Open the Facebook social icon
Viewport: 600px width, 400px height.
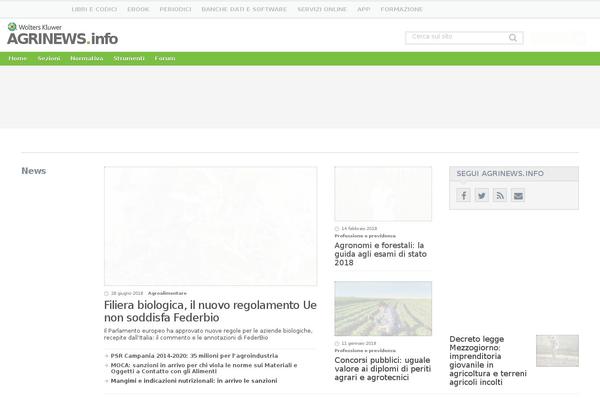463,196
